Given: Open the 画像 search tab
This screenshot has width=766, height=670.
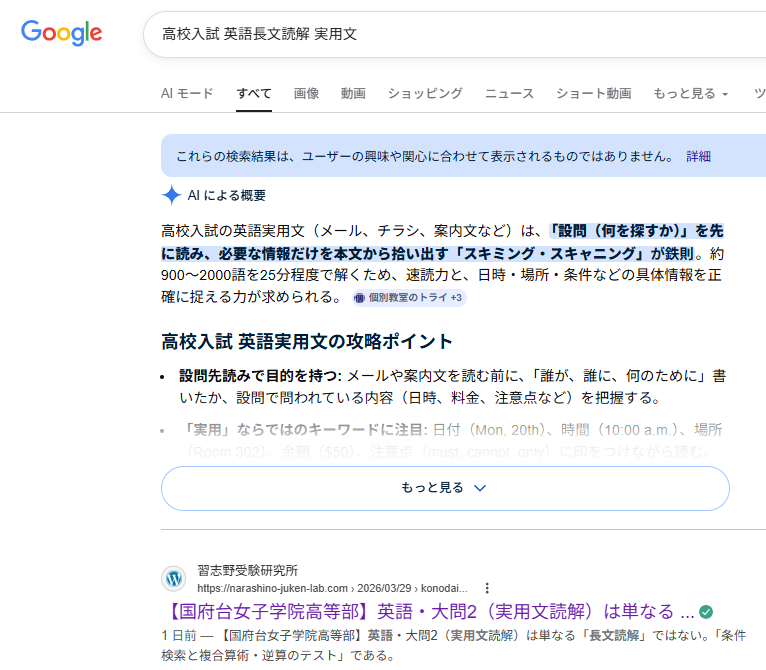Looking at the screenshot, I should click(x=306, y=94).
